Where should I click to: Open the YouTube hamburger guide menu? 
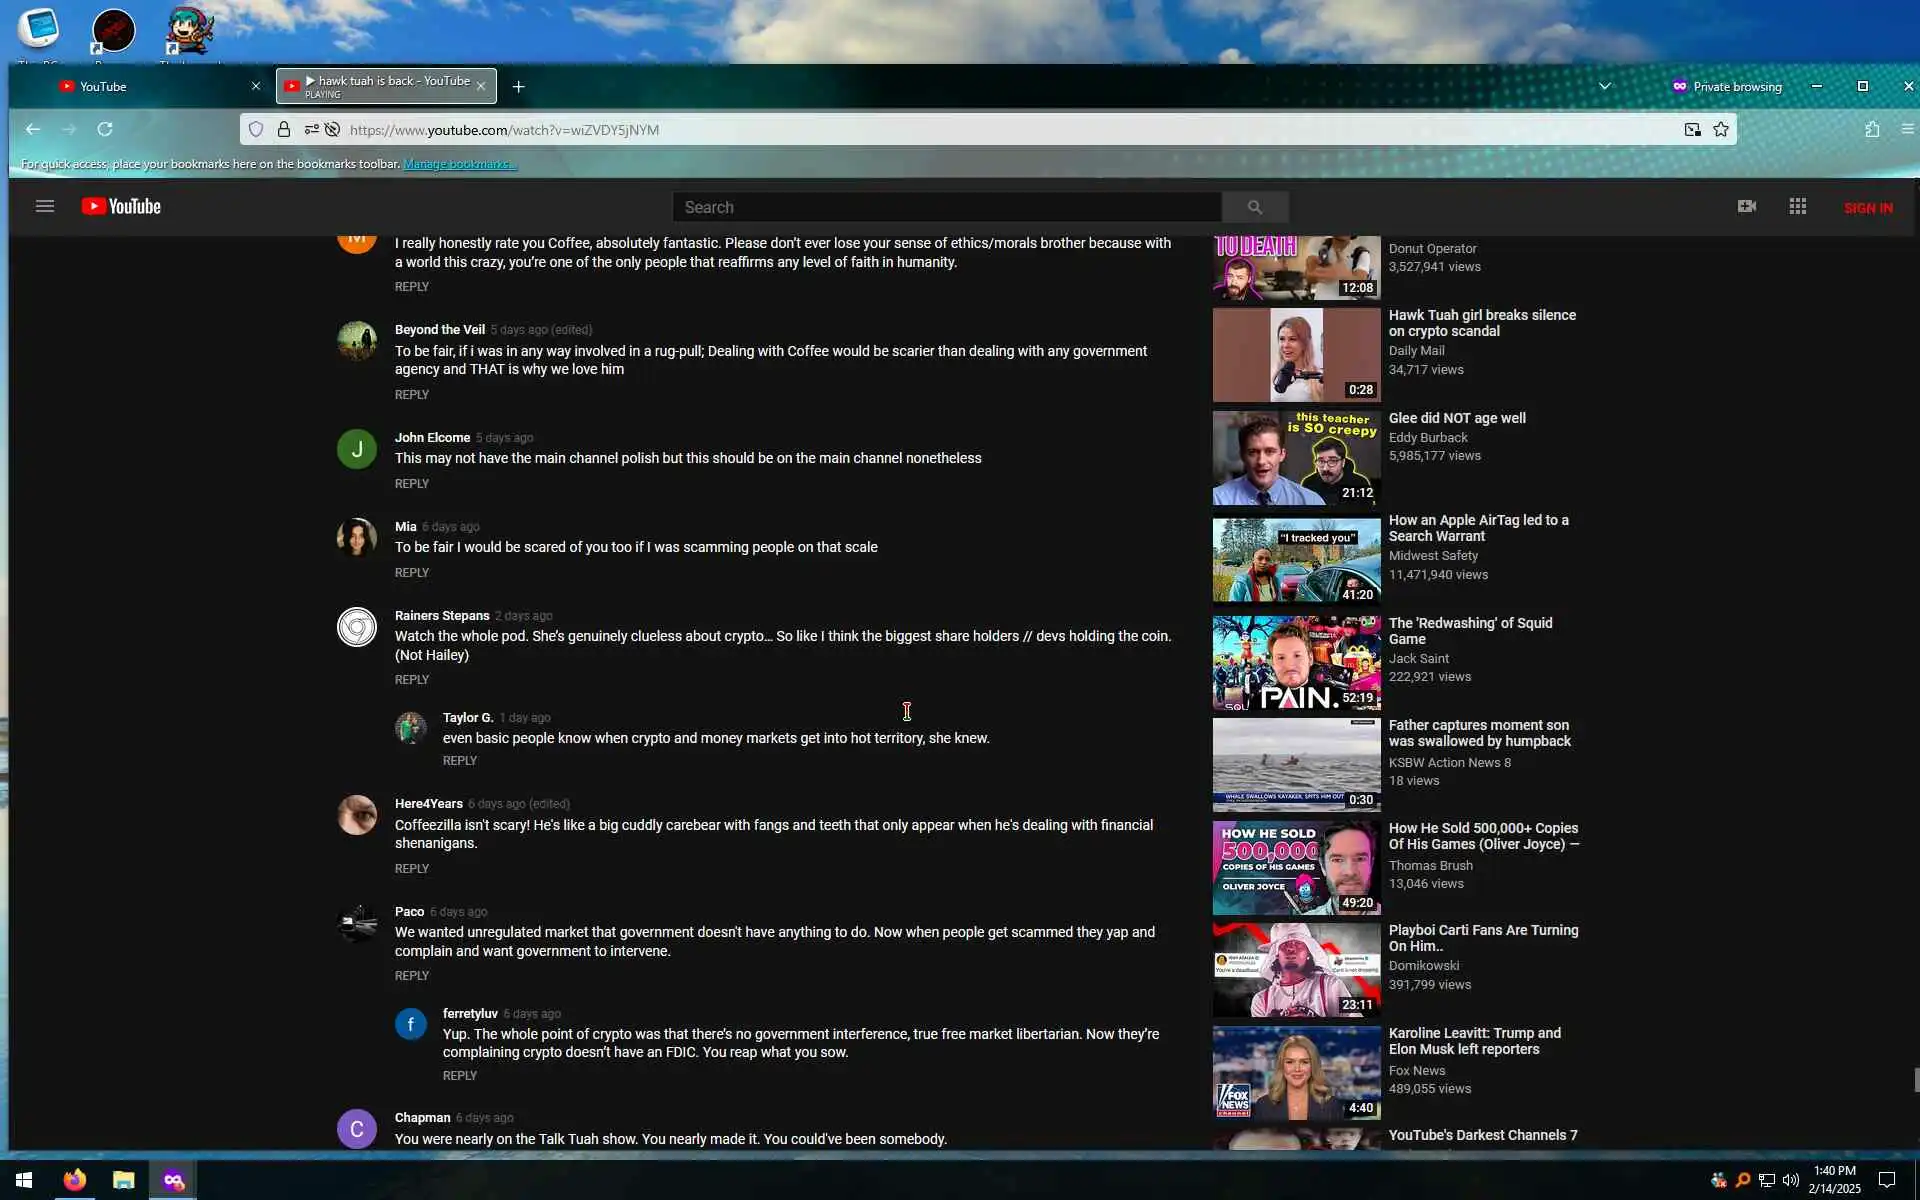pos(44,207)
